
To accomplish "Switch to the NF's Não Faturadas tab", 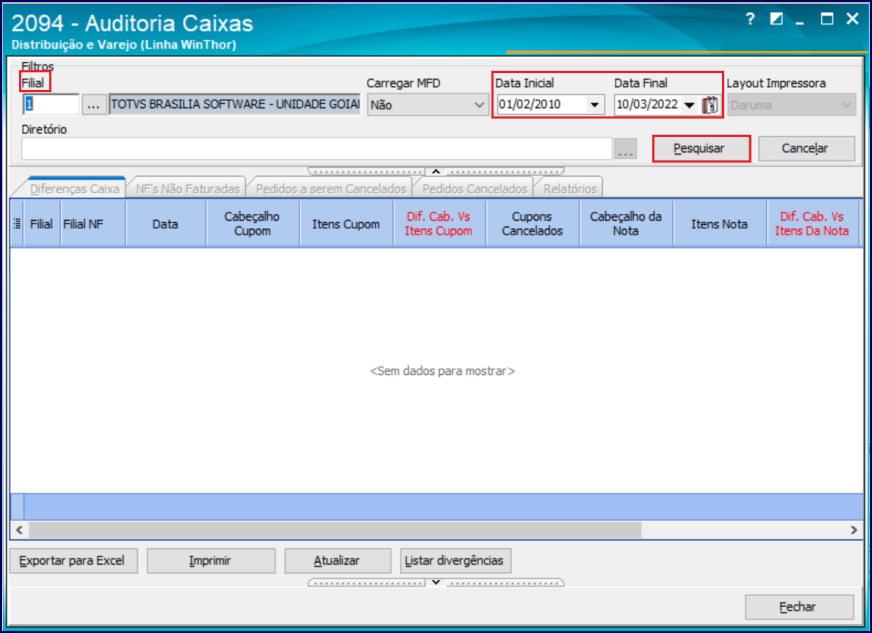I will click(x=187, y=189).
